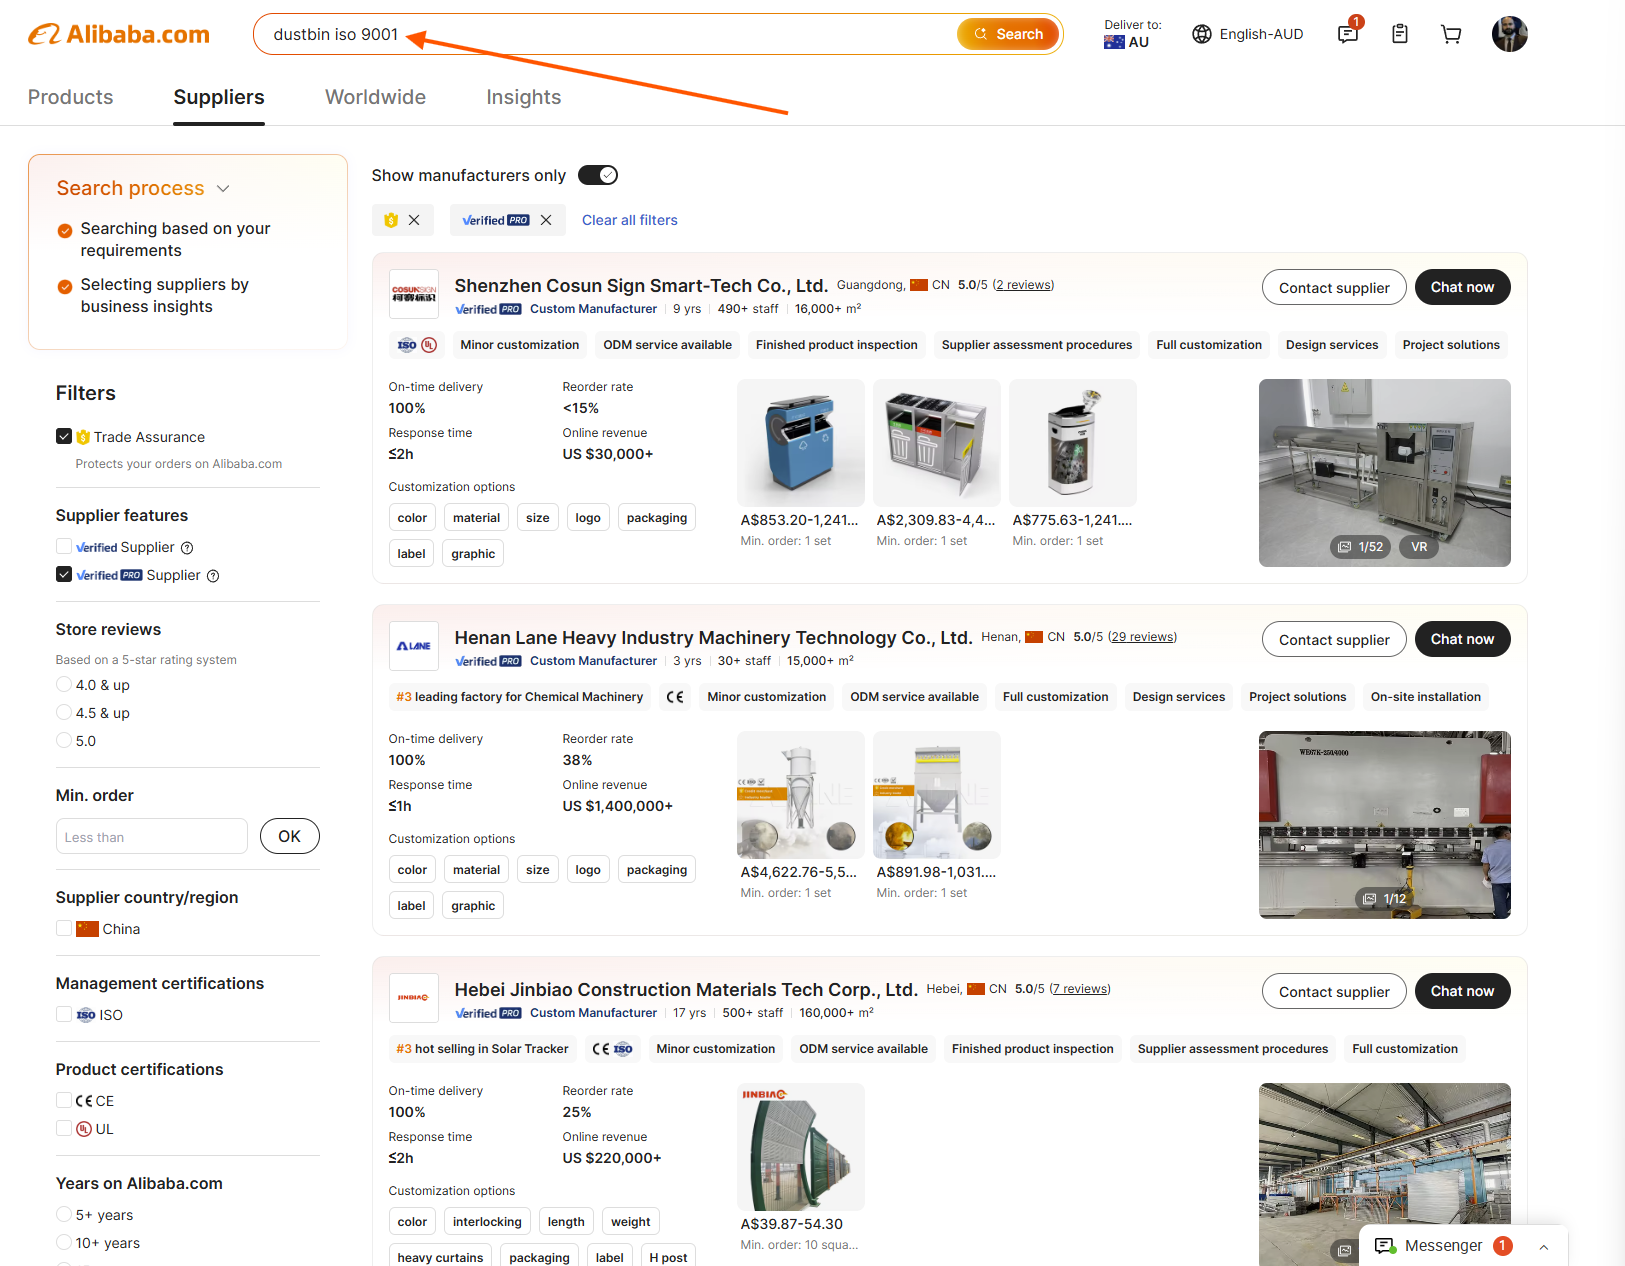
Task: Click the Messenger chat icon
Action: (1385, 1246)
